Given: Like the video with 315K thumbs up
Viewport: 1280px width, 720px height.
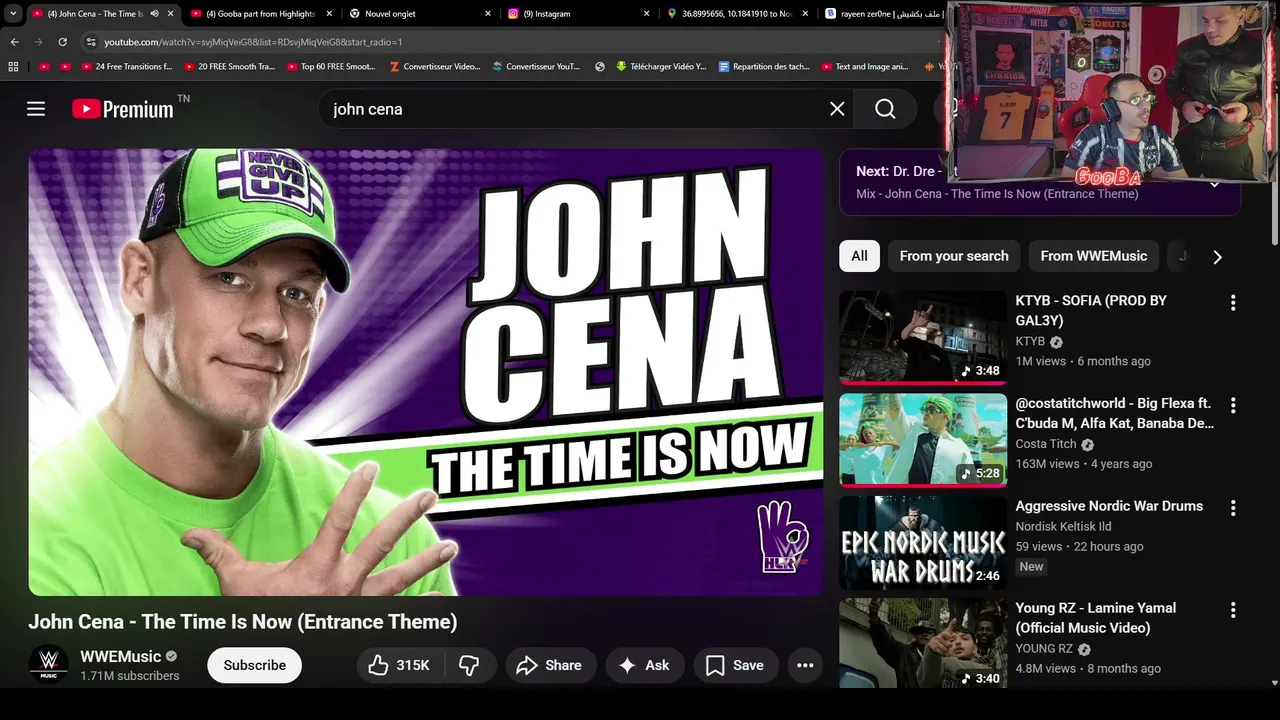Looking at the screenshot, I should 399,665.
